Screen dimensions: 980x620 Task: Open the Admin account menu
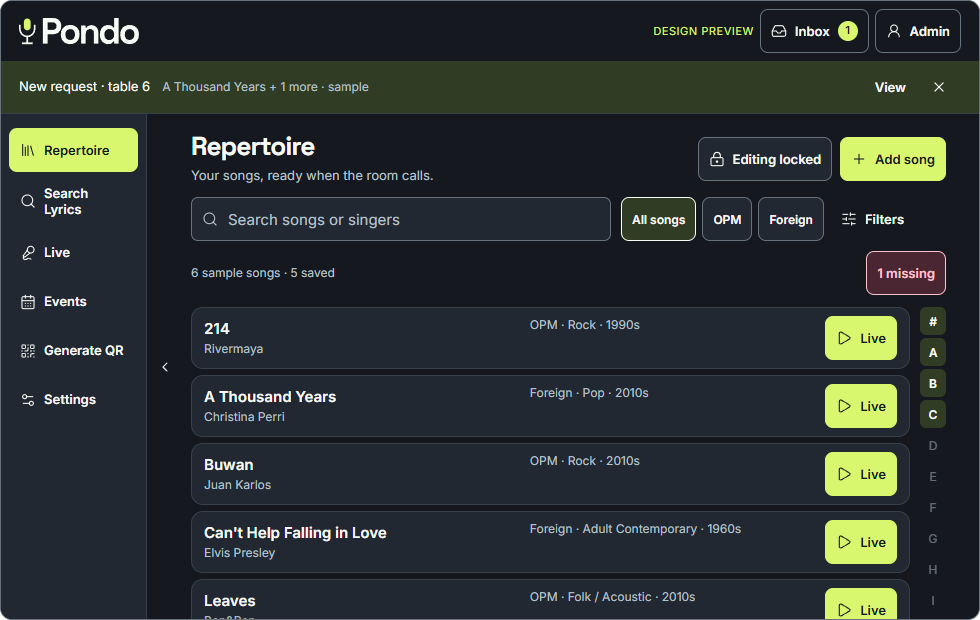[x=918, y=31]
